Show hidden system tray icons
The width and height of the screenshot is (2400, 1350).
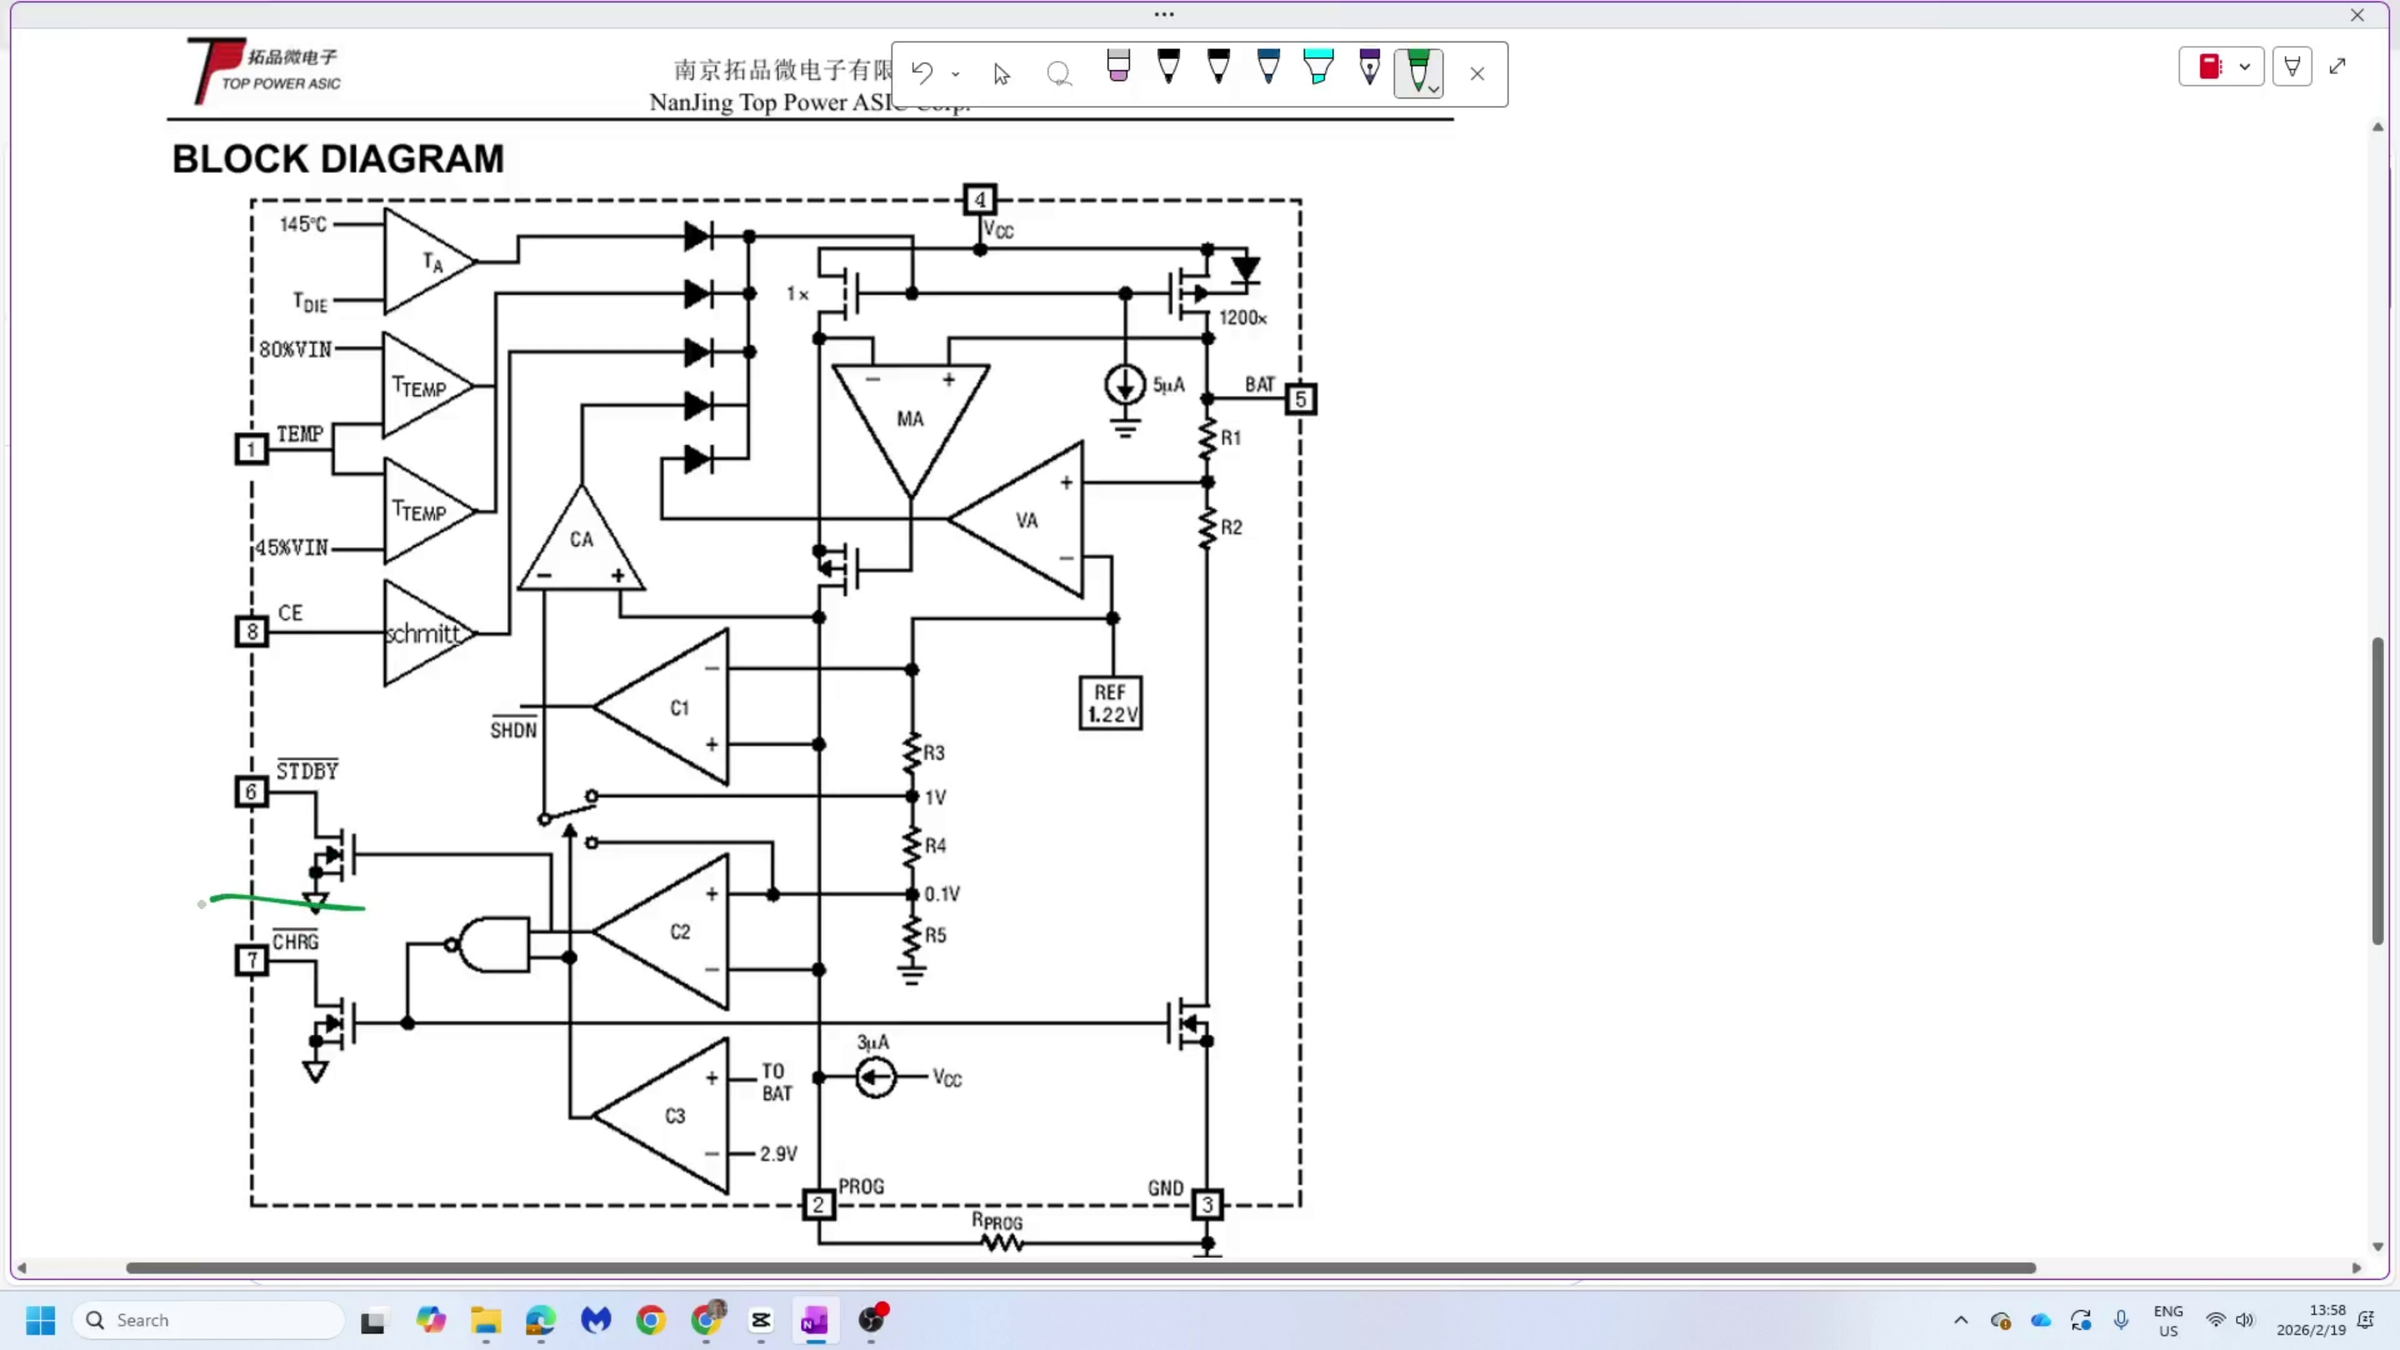(x=1961, y=1320)
